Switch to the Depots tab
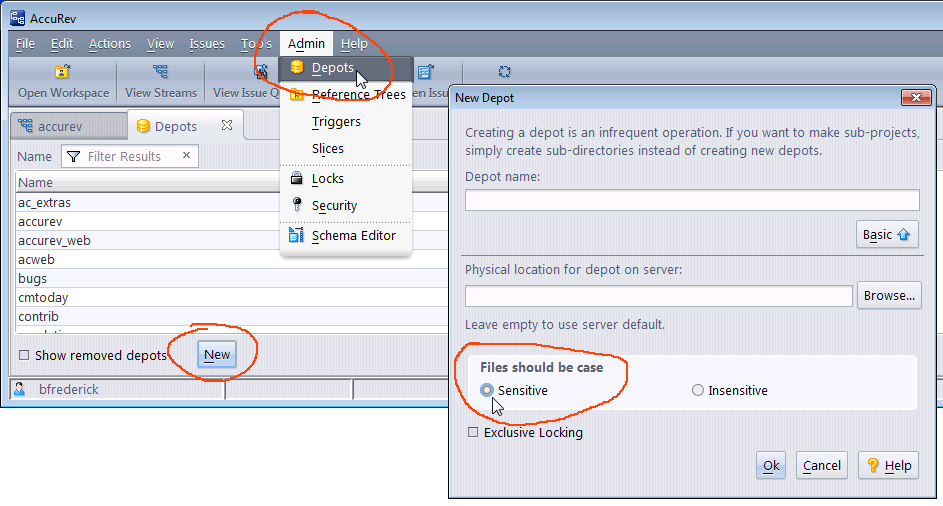 coord(185,126)
